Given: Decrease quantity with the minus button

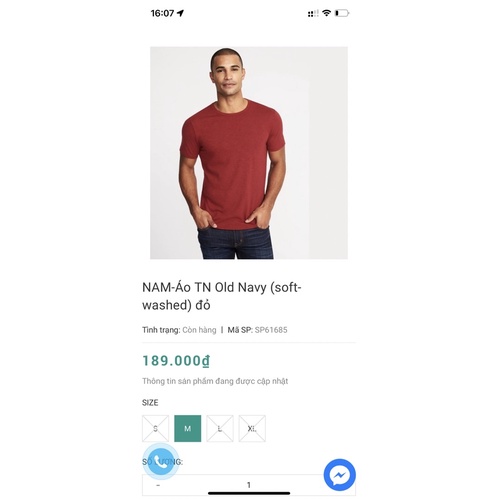Looking at the screenshot, I should click(158, 485).
